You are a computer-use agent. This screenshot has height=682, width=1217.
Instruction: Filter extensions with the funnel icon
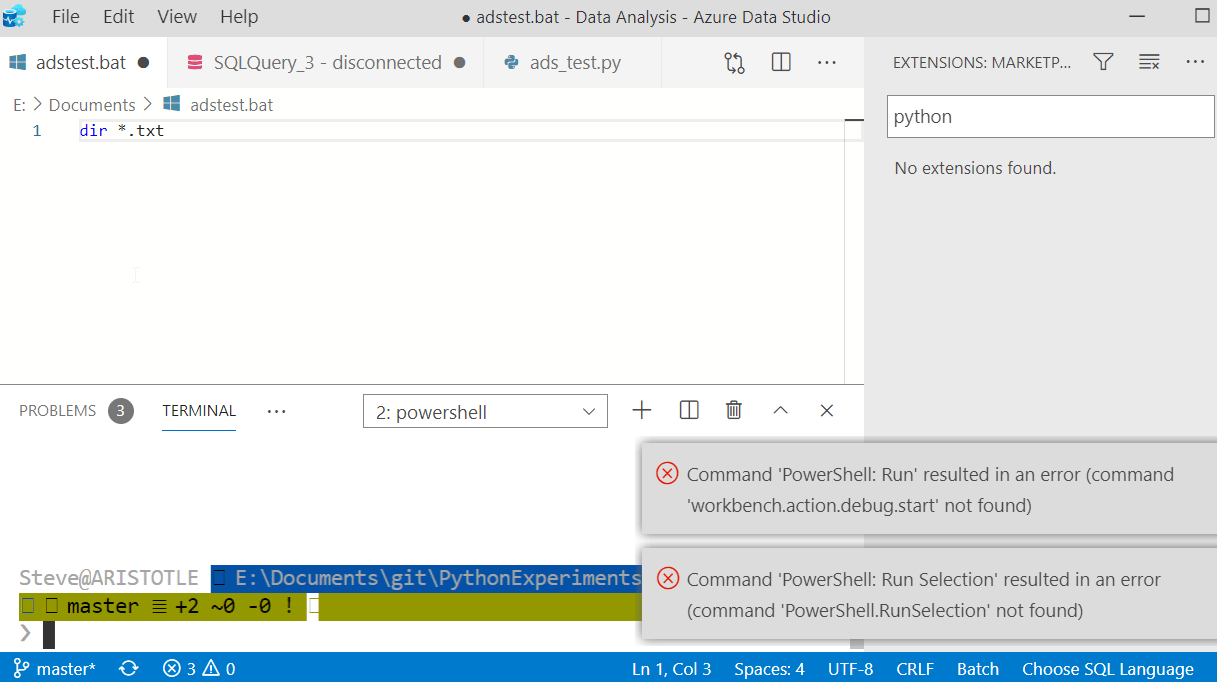pyautogui.click(x=1103, y=62)
